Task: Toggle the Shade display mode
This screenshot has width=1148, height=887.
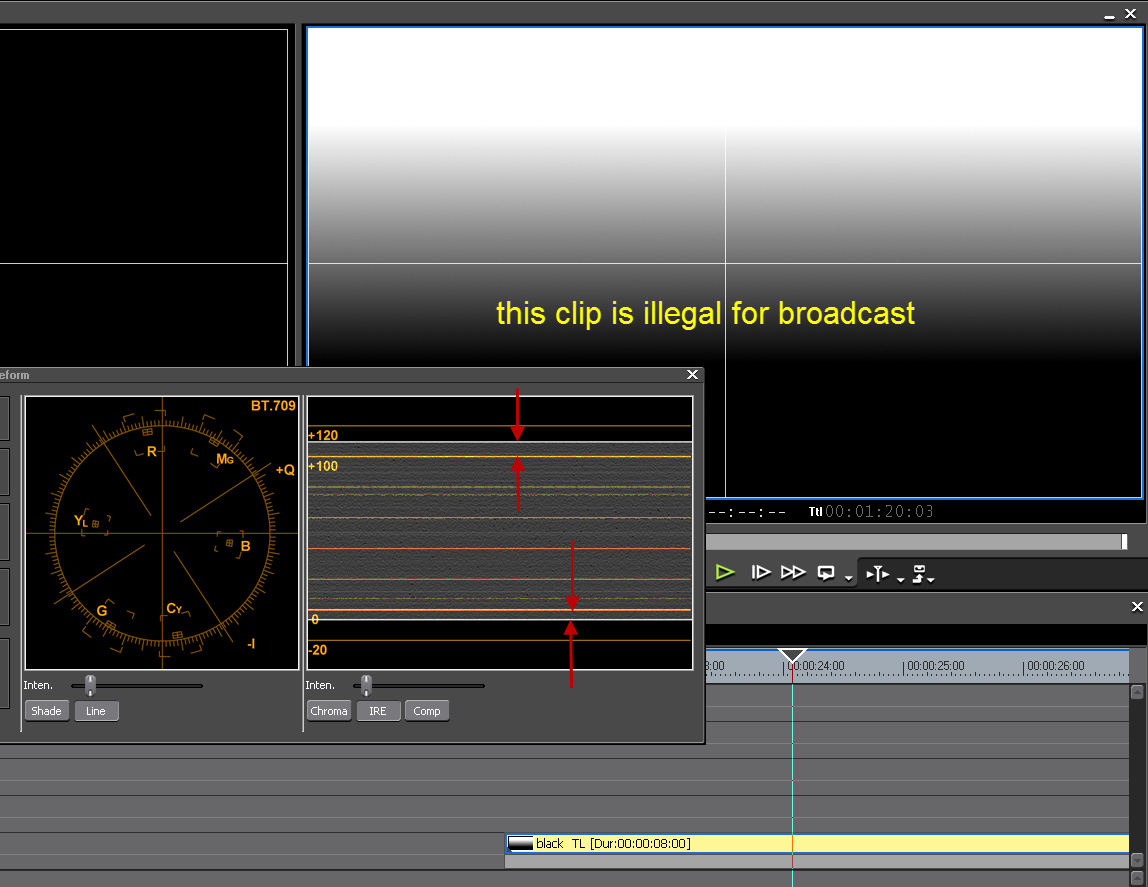Action: pos(46,711)
